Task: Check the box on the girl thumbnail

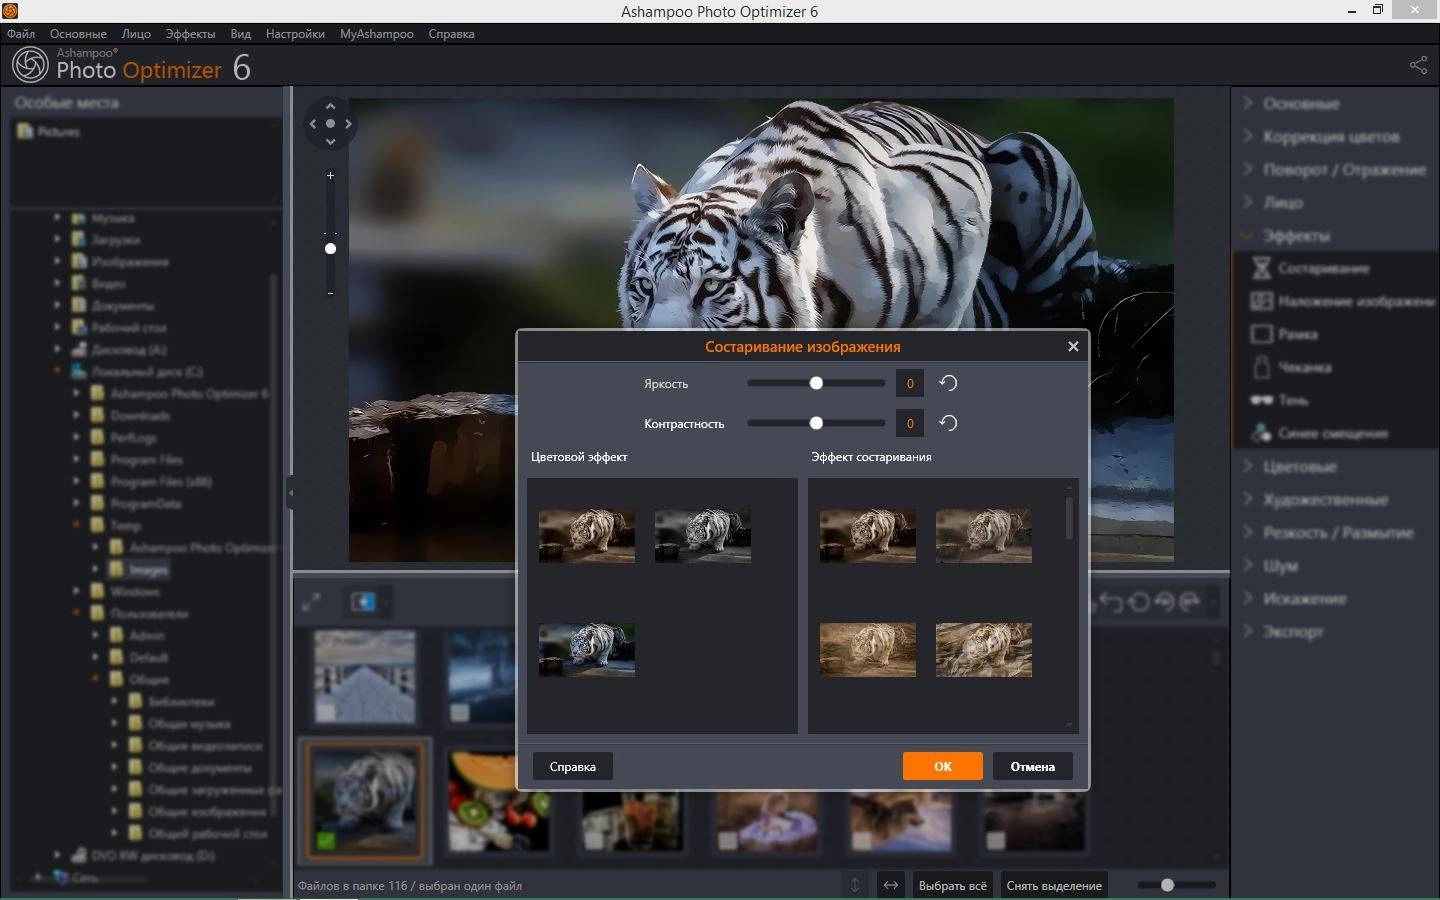Action: [x=728, y=841]
